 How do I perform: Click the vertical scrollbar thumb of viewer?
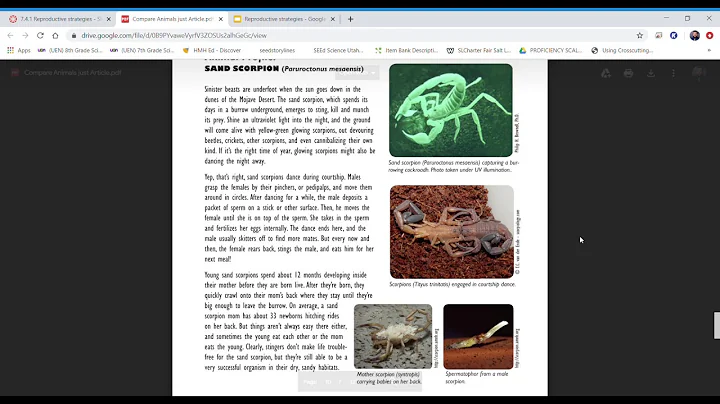coord(716,325)
